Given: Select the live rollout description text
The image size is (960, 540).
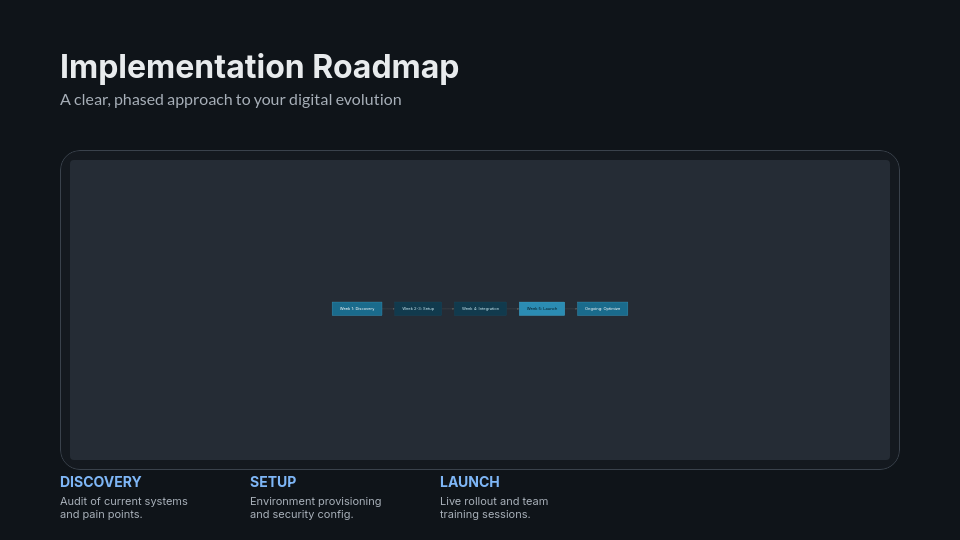Looking at the screenshot, I should coord(494,508).
